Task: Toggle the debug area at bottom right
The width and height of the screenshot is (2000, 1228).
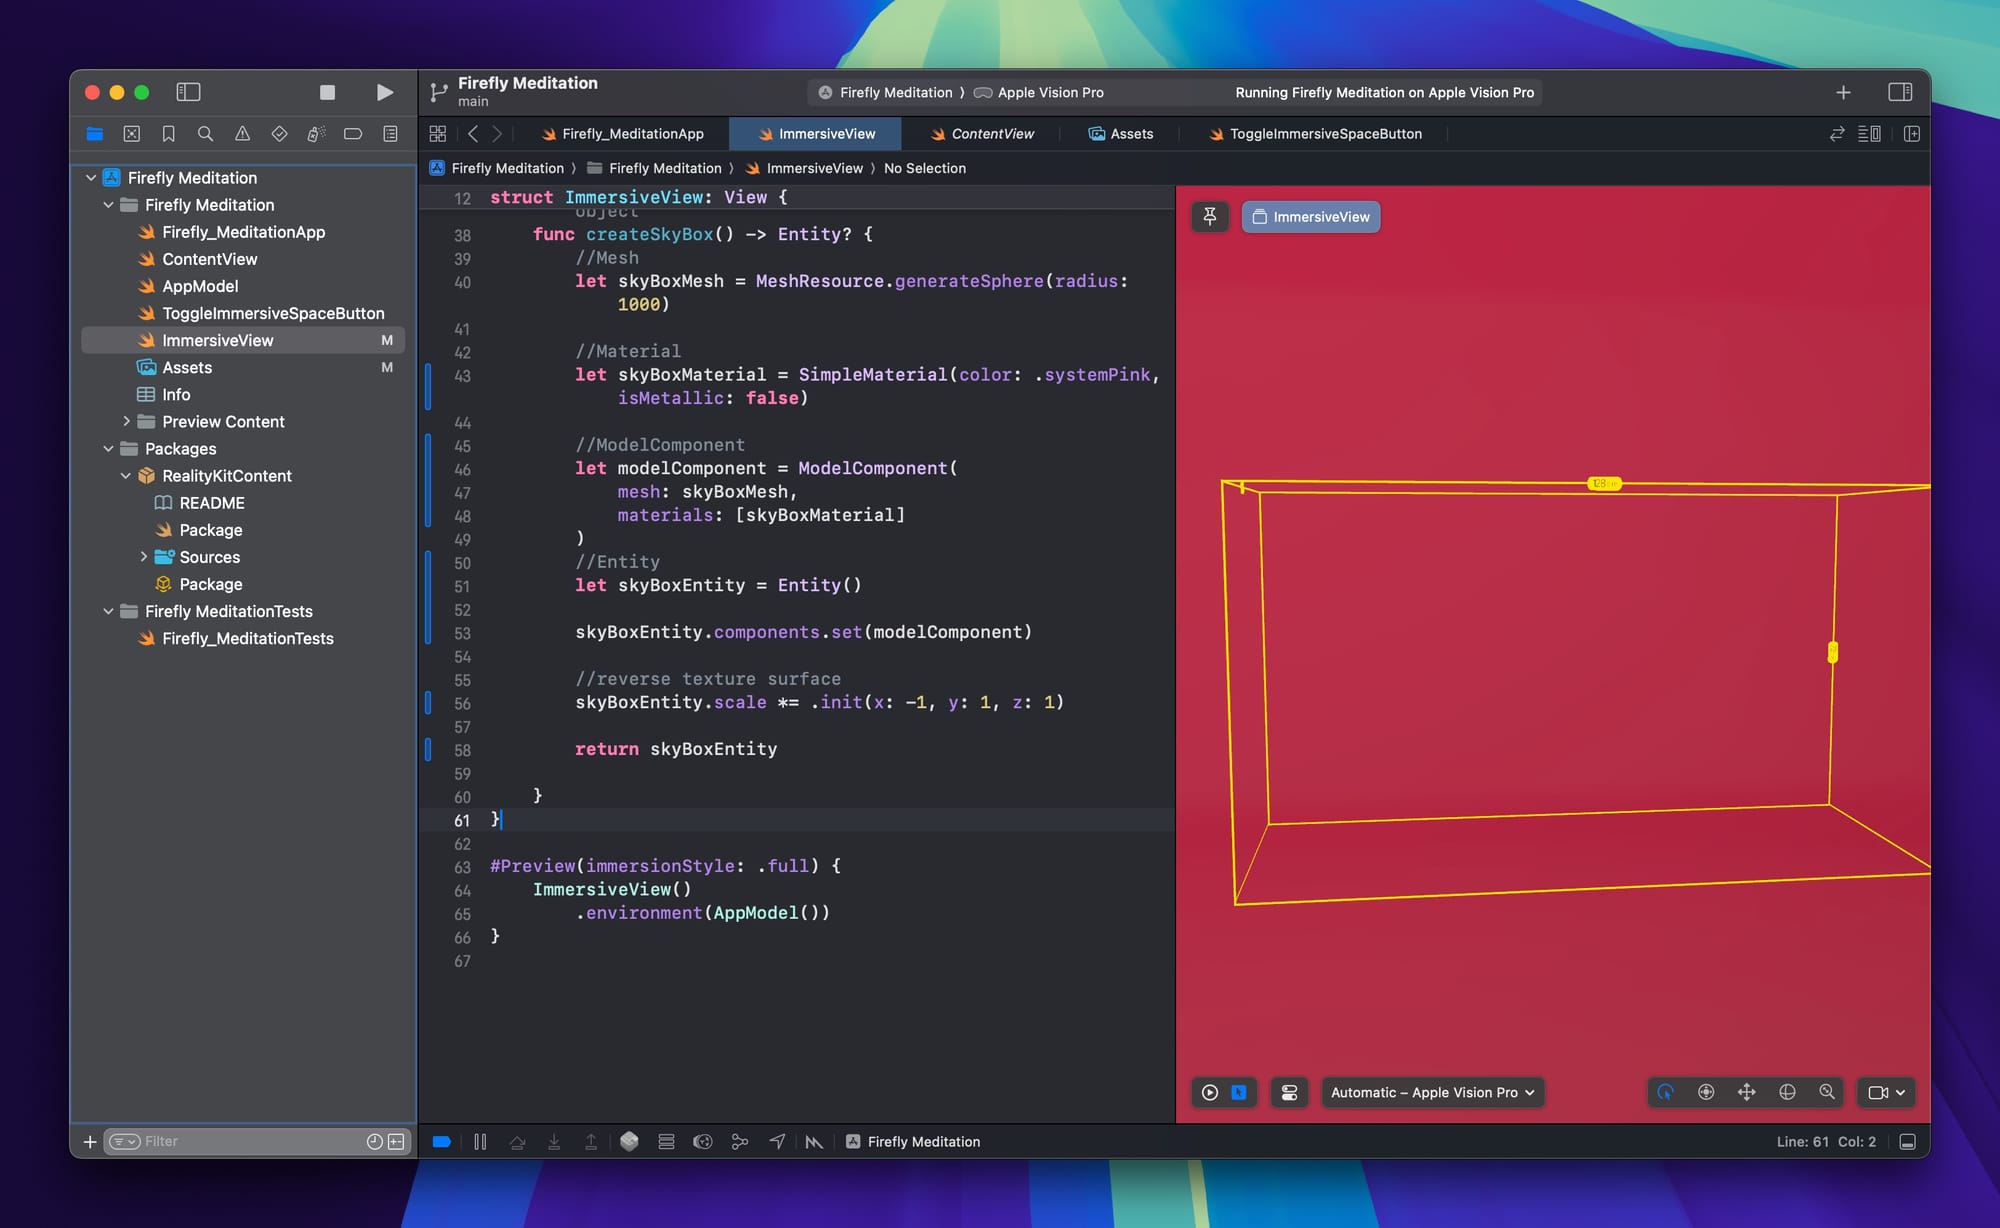Action: tap(1907, 1141)
